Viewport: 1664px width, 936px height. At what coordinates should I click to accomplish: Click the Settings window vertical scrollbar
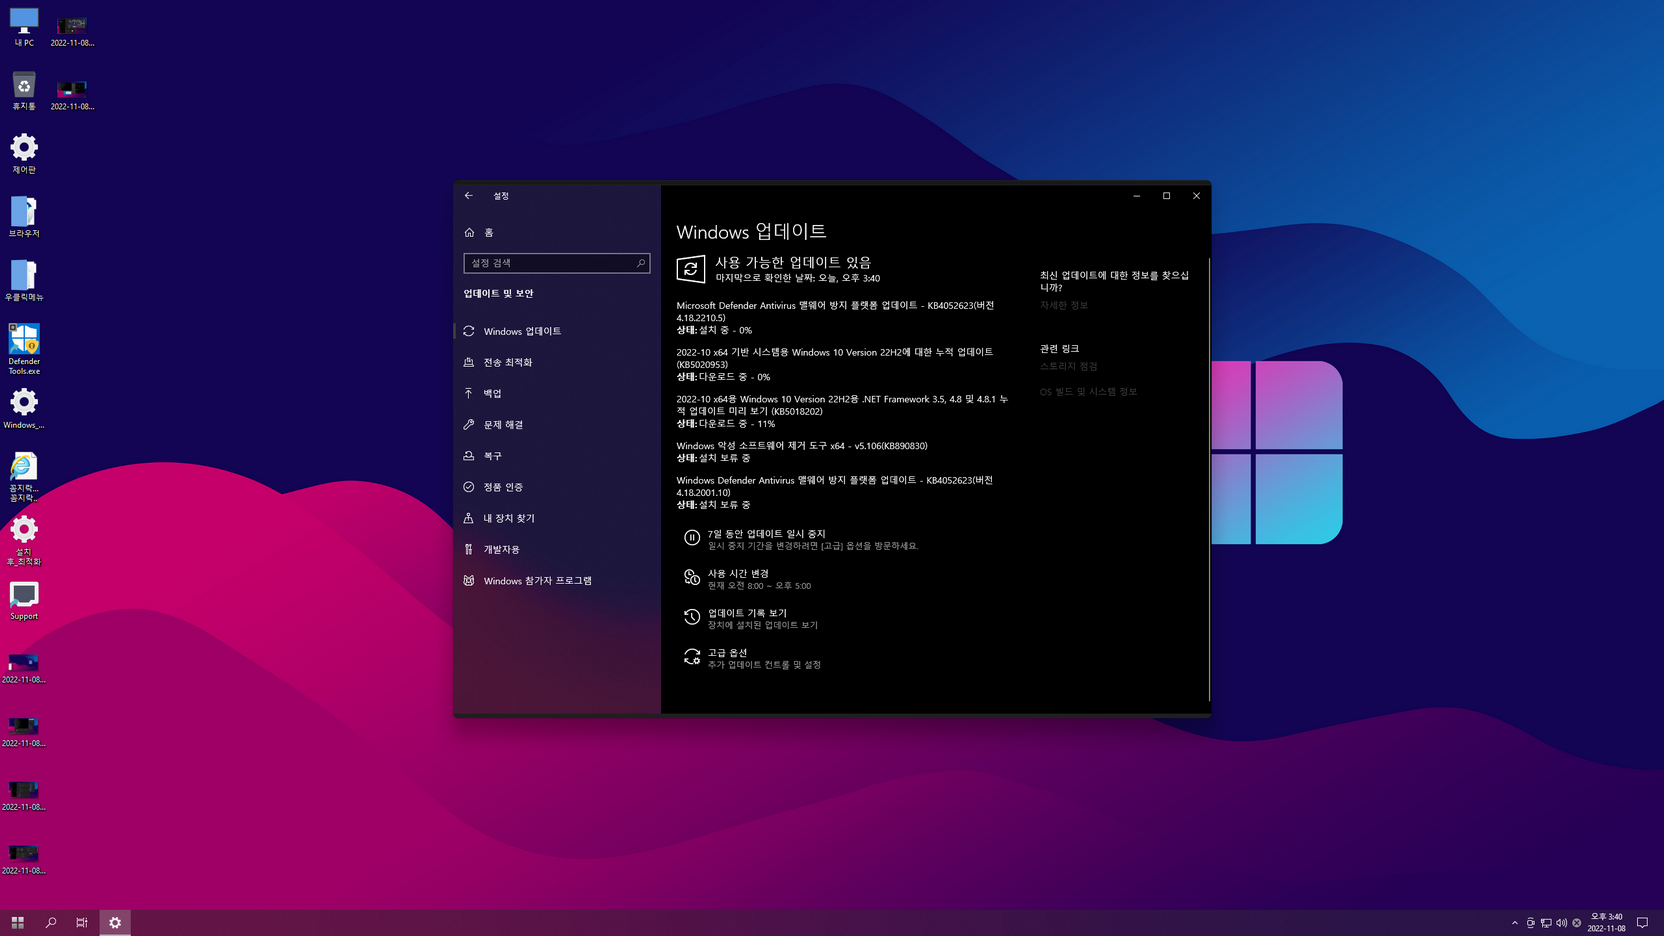1209,478
